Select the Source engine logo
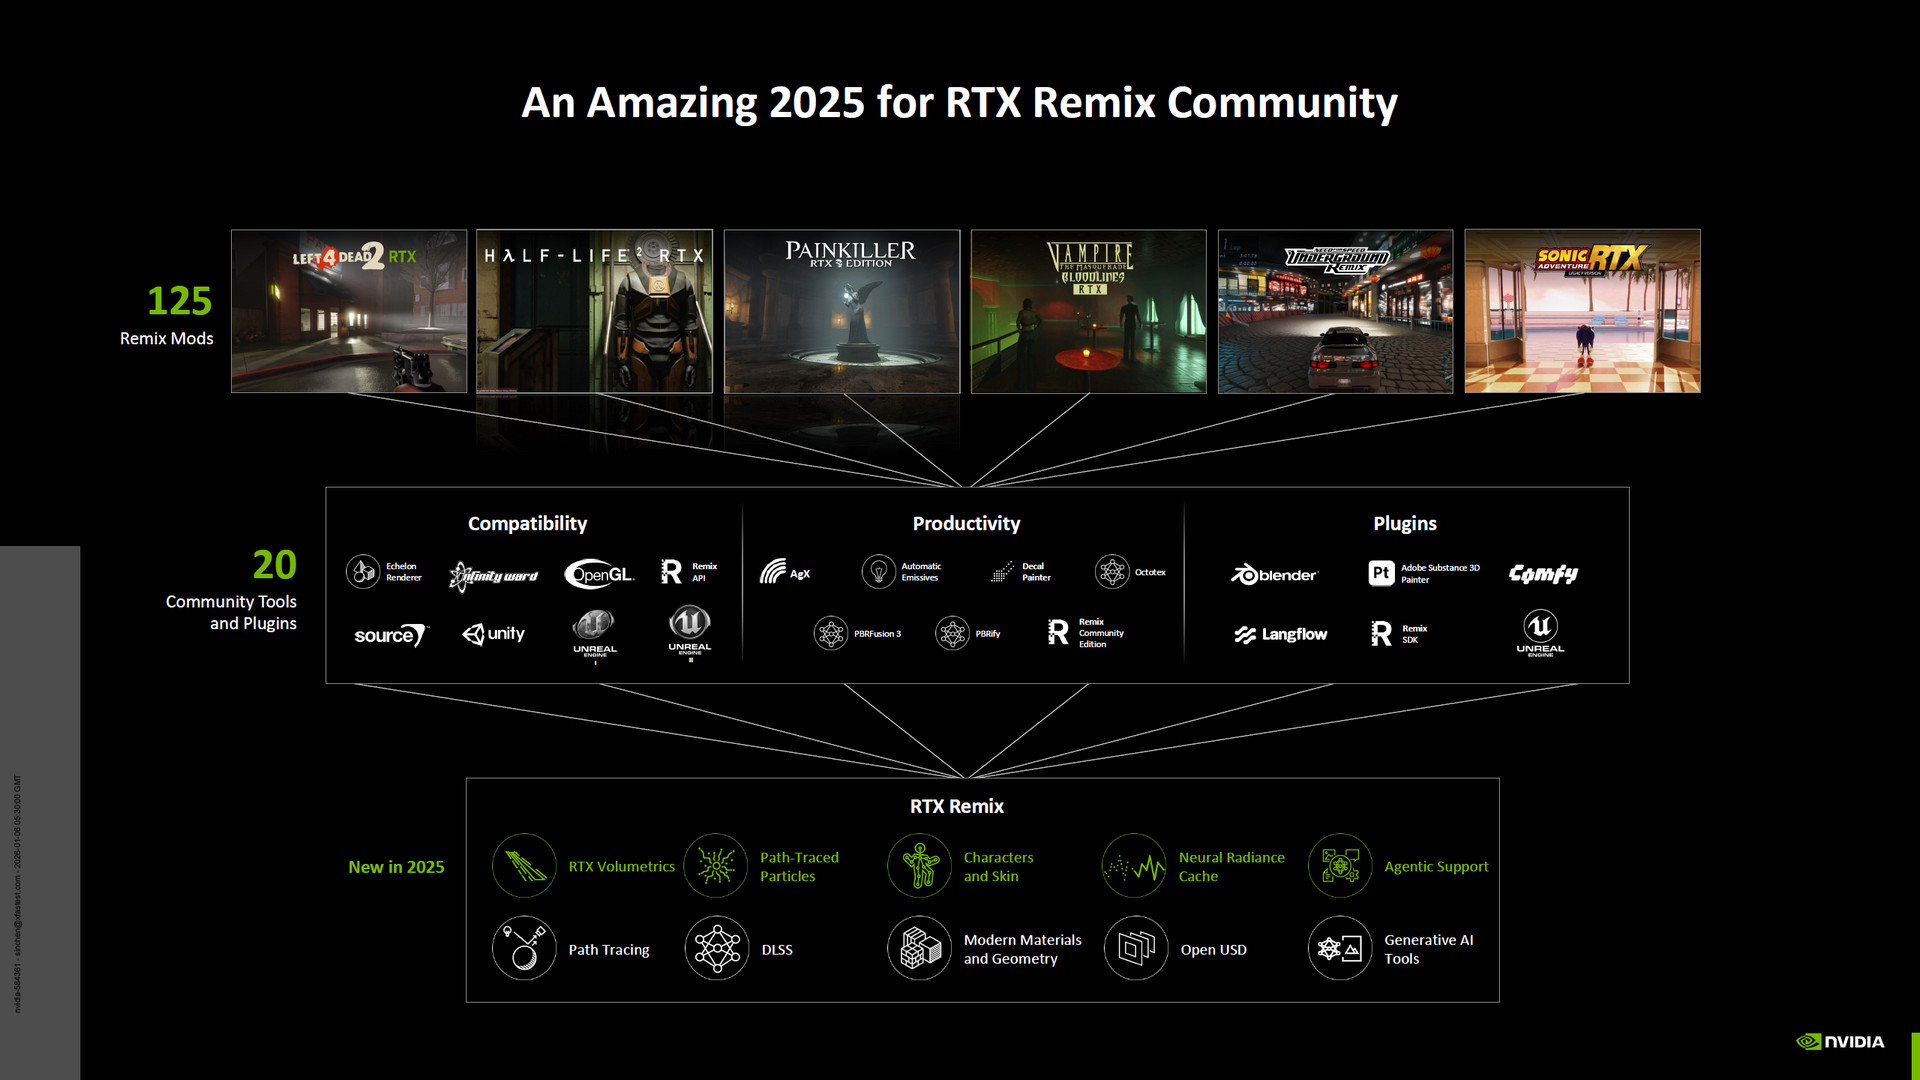The width and height of the screenshot is (1920, 1080). 390,635
